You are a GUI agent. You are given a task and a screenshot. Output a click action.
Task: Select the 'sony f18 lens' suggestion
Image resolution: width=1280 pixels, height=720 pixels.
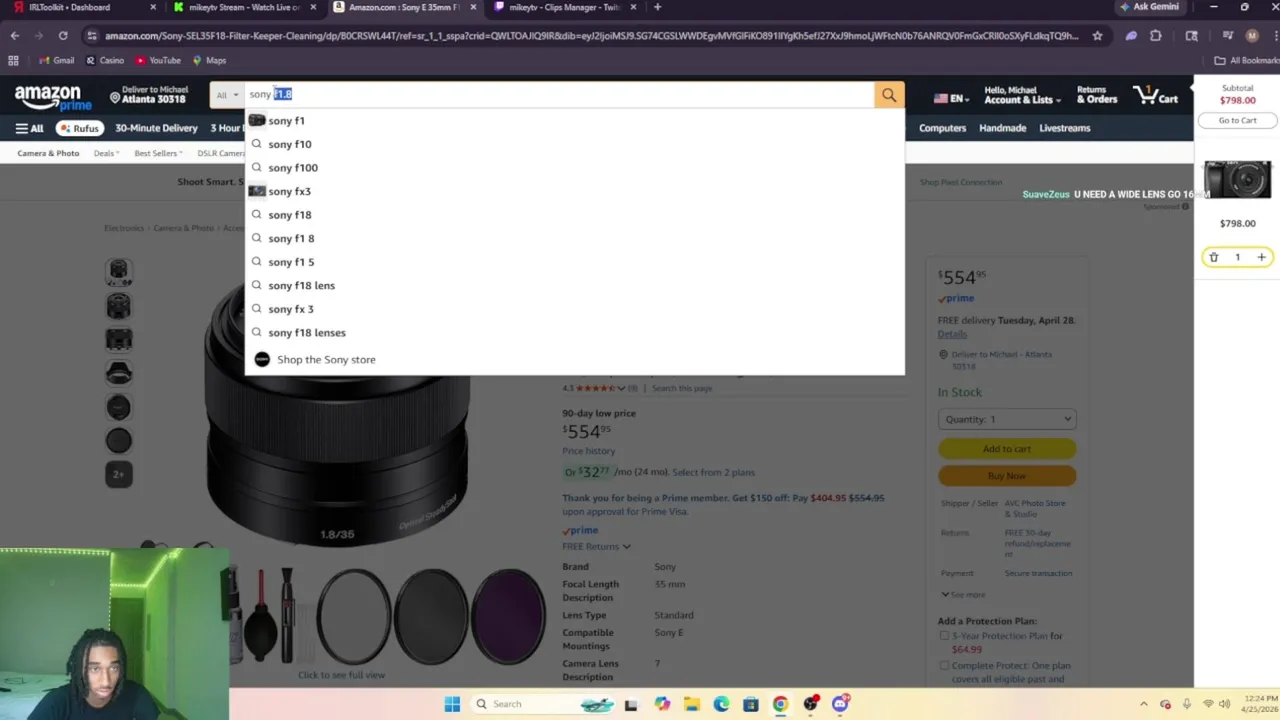pos(574,285)
